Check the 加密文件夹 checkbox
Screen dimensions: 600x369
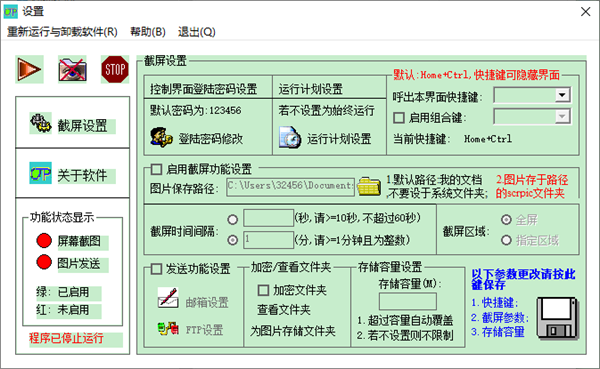click(x=263, y=290)
